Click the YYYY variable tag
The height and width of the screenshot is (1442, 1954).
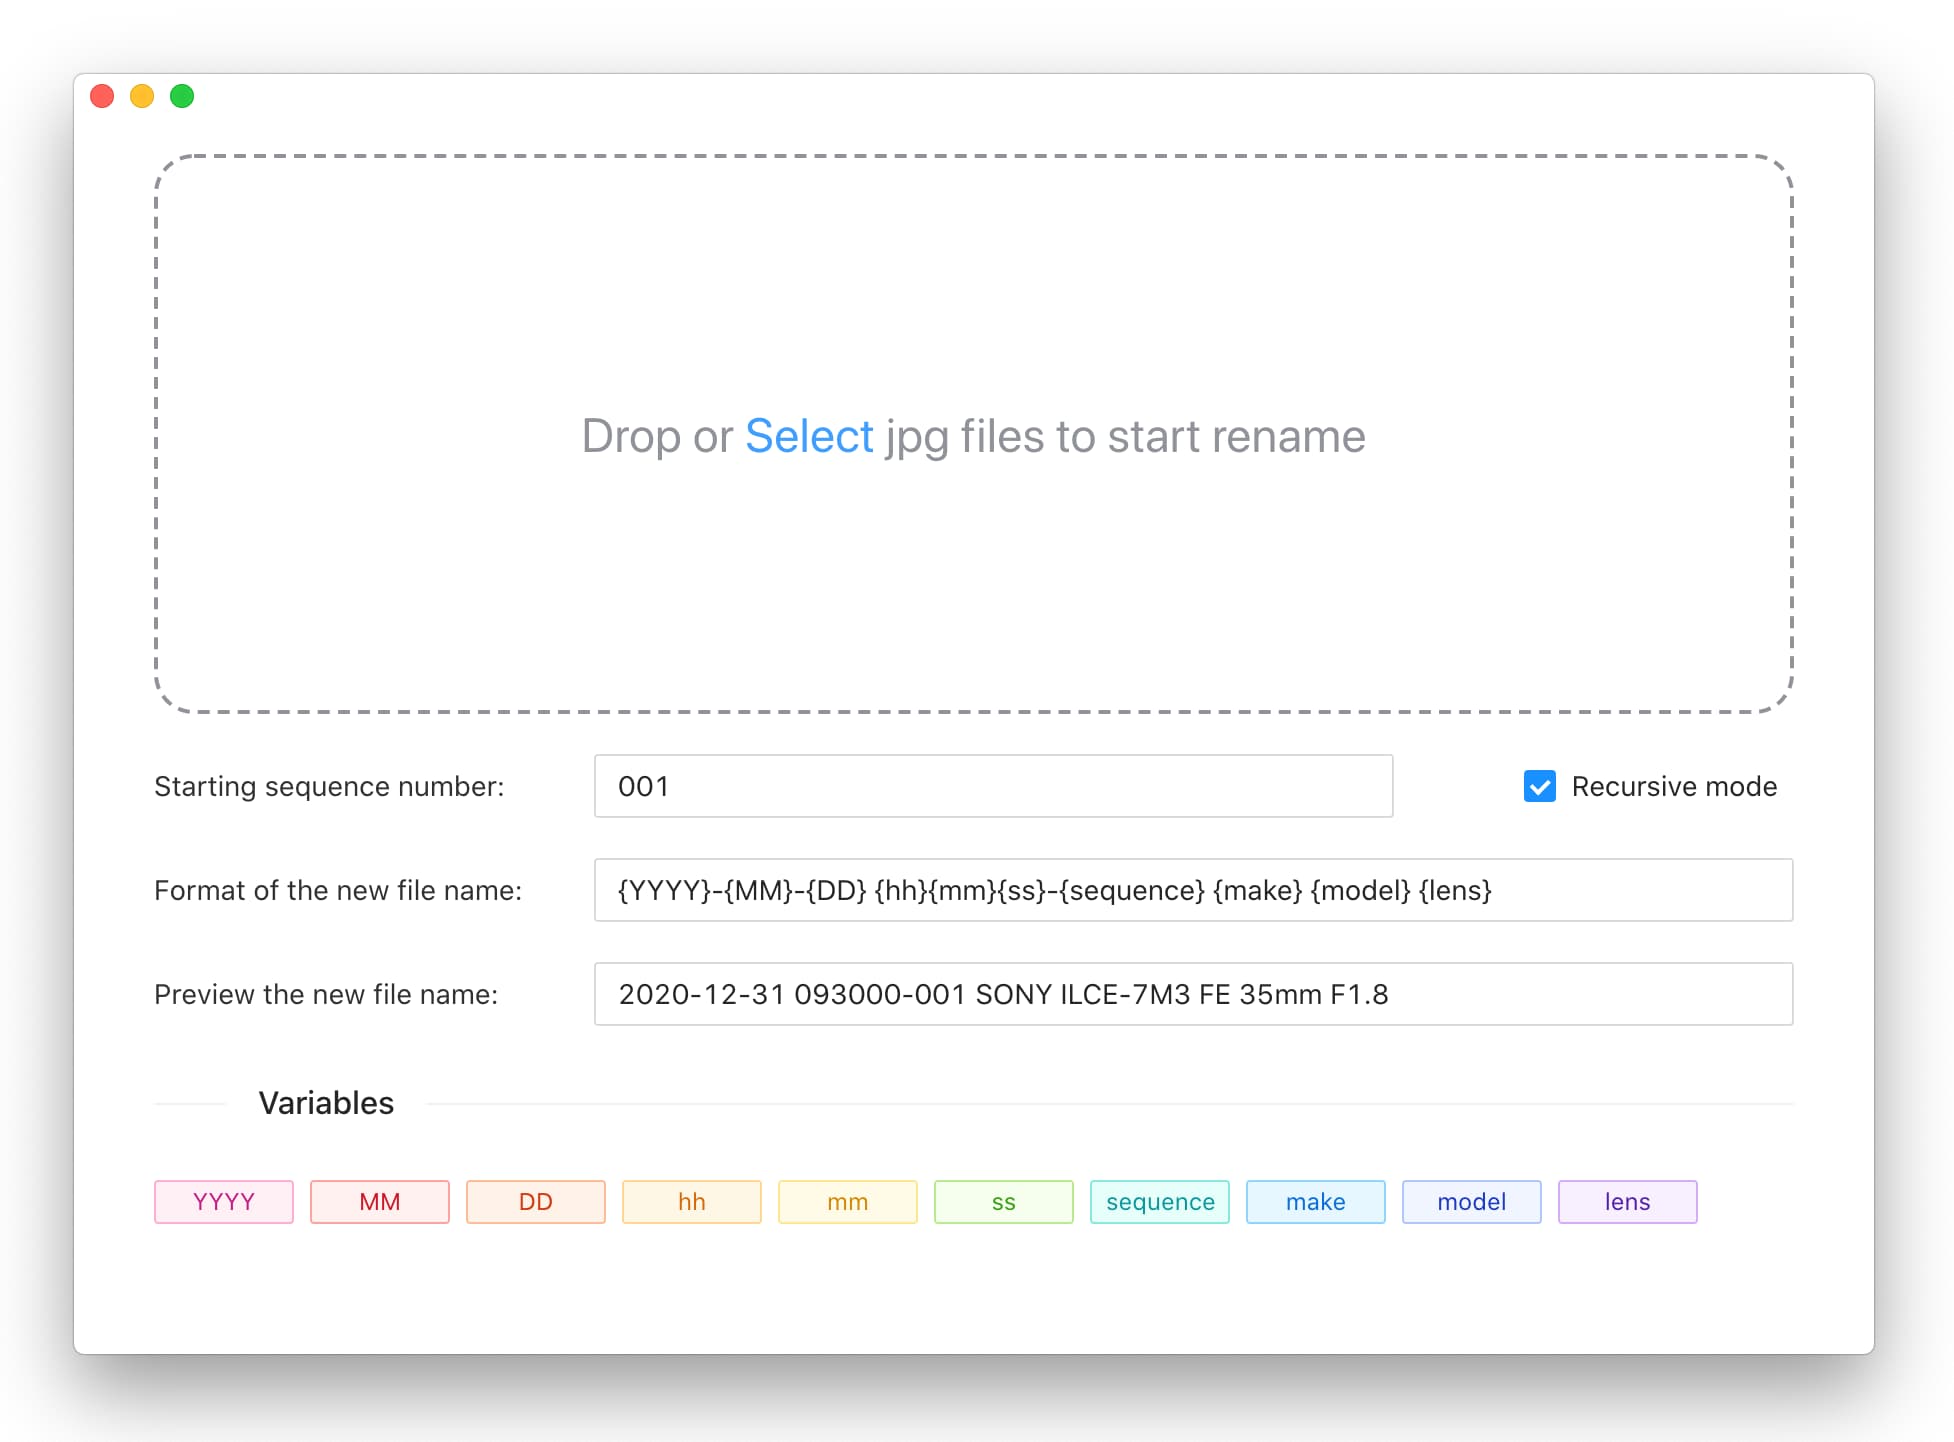tap(224, 1201)
